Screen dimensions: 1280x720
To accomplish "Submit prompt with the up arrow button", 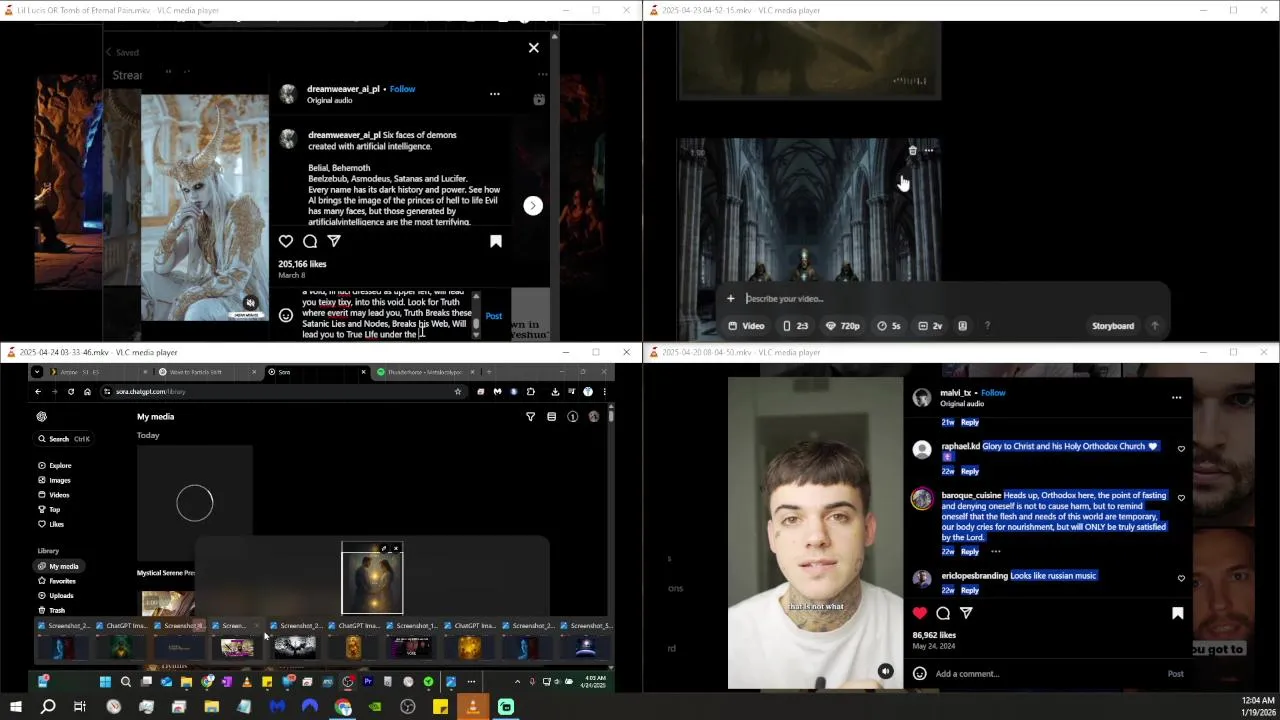I will click(x=1155, y=326).
